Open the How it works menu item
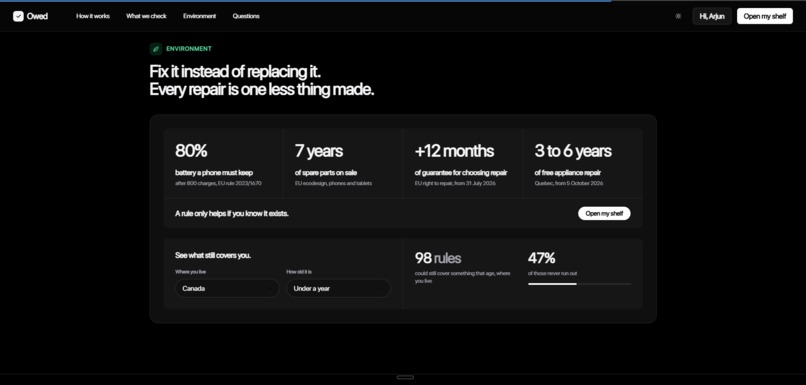The width and height of the screenshot is (806, 385). coord(93,16)
